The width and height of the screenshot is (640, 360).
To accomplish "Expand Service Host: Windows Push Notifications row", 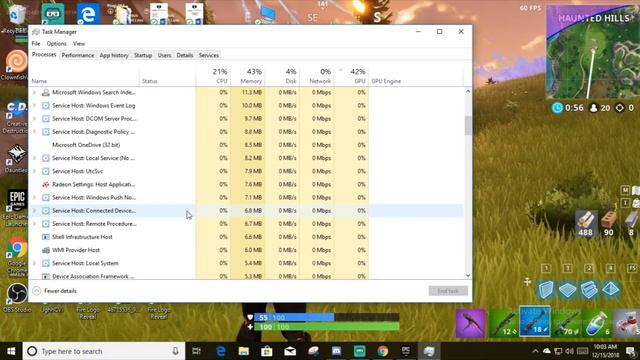I will [x=34, y=198].
